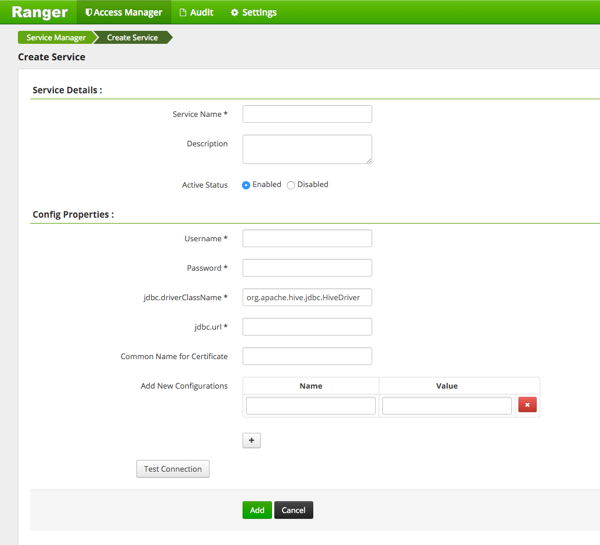Click the configuration Name input field
The width and height of the screenshot is (600, 545).
point(311,405)
